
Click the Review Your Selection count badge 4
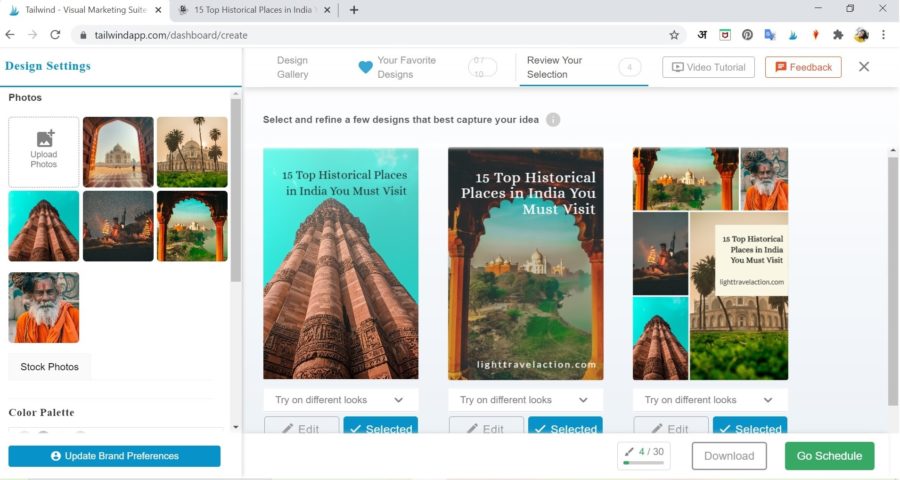[x=630, y=67]
